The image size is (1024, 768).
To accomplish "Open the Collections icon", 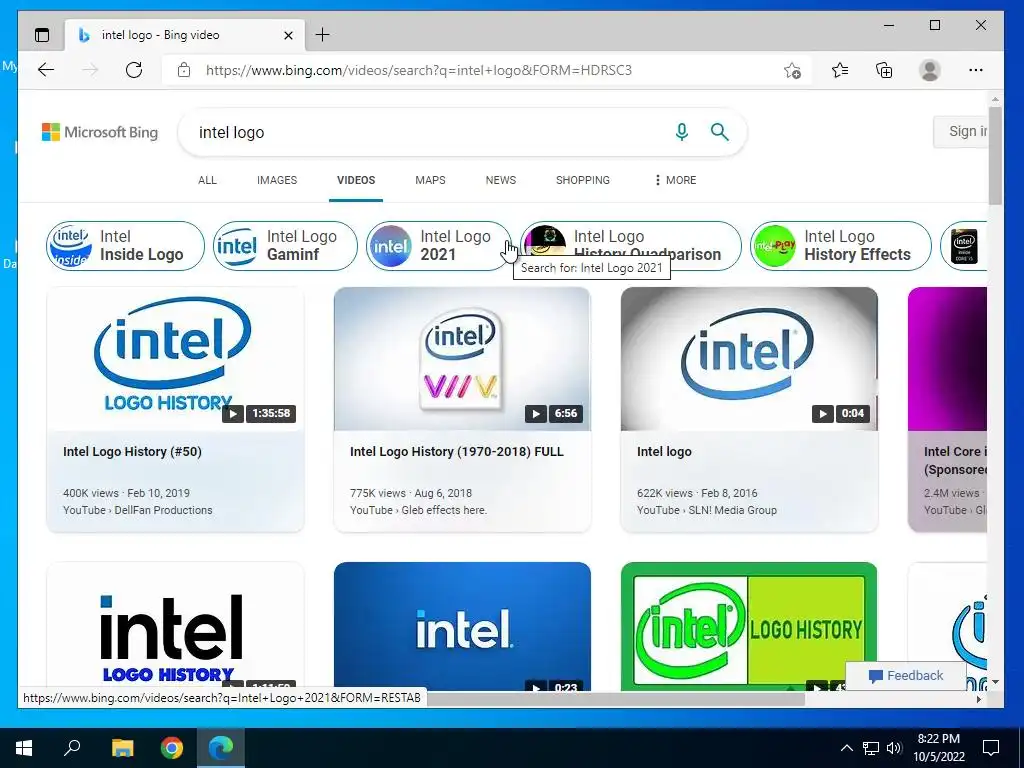I will [884, 70].
